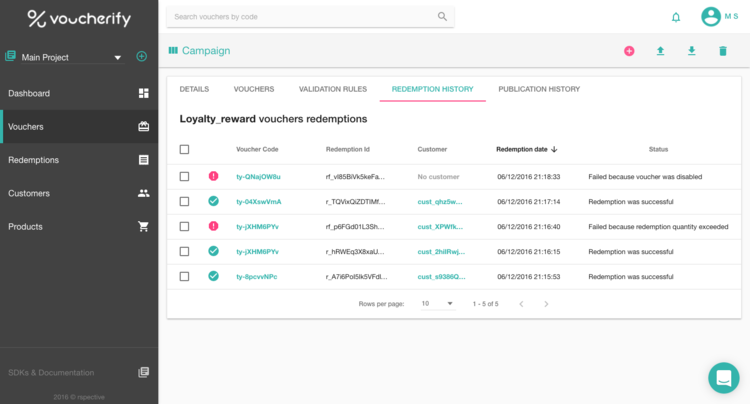Image resolution: width=750 pixels, height=404 pixels.
Task: Click the download arrow icon
Action: tap(692, 51)
